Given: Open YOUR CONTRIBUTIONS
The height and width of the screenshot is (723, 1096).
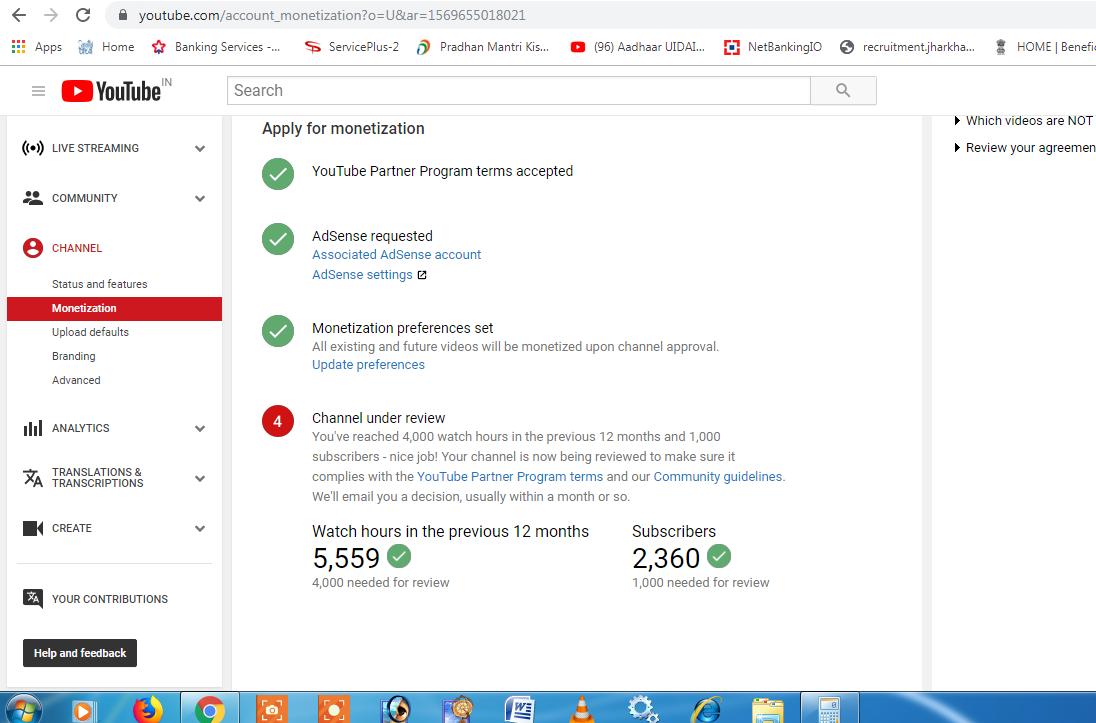Looking at the screenshot, I should click(110, 599).
